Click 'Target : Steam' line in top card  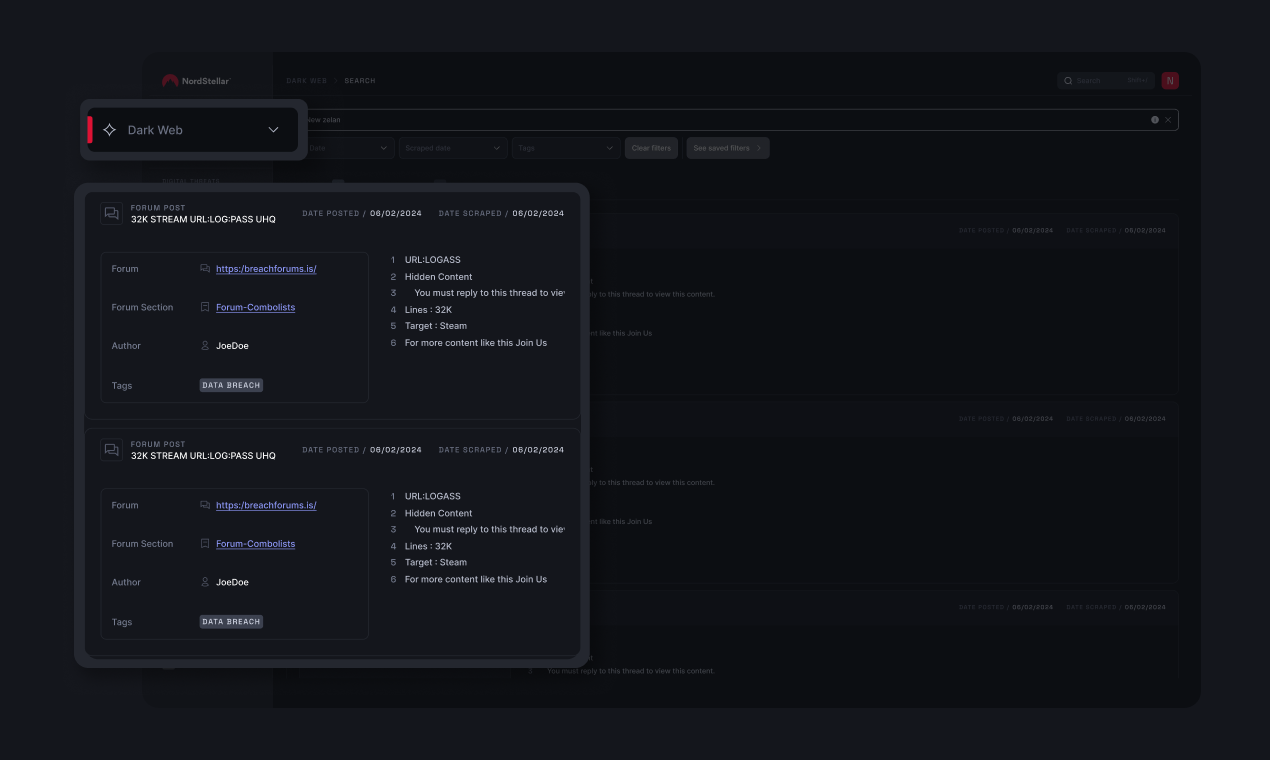click(436, 326)
